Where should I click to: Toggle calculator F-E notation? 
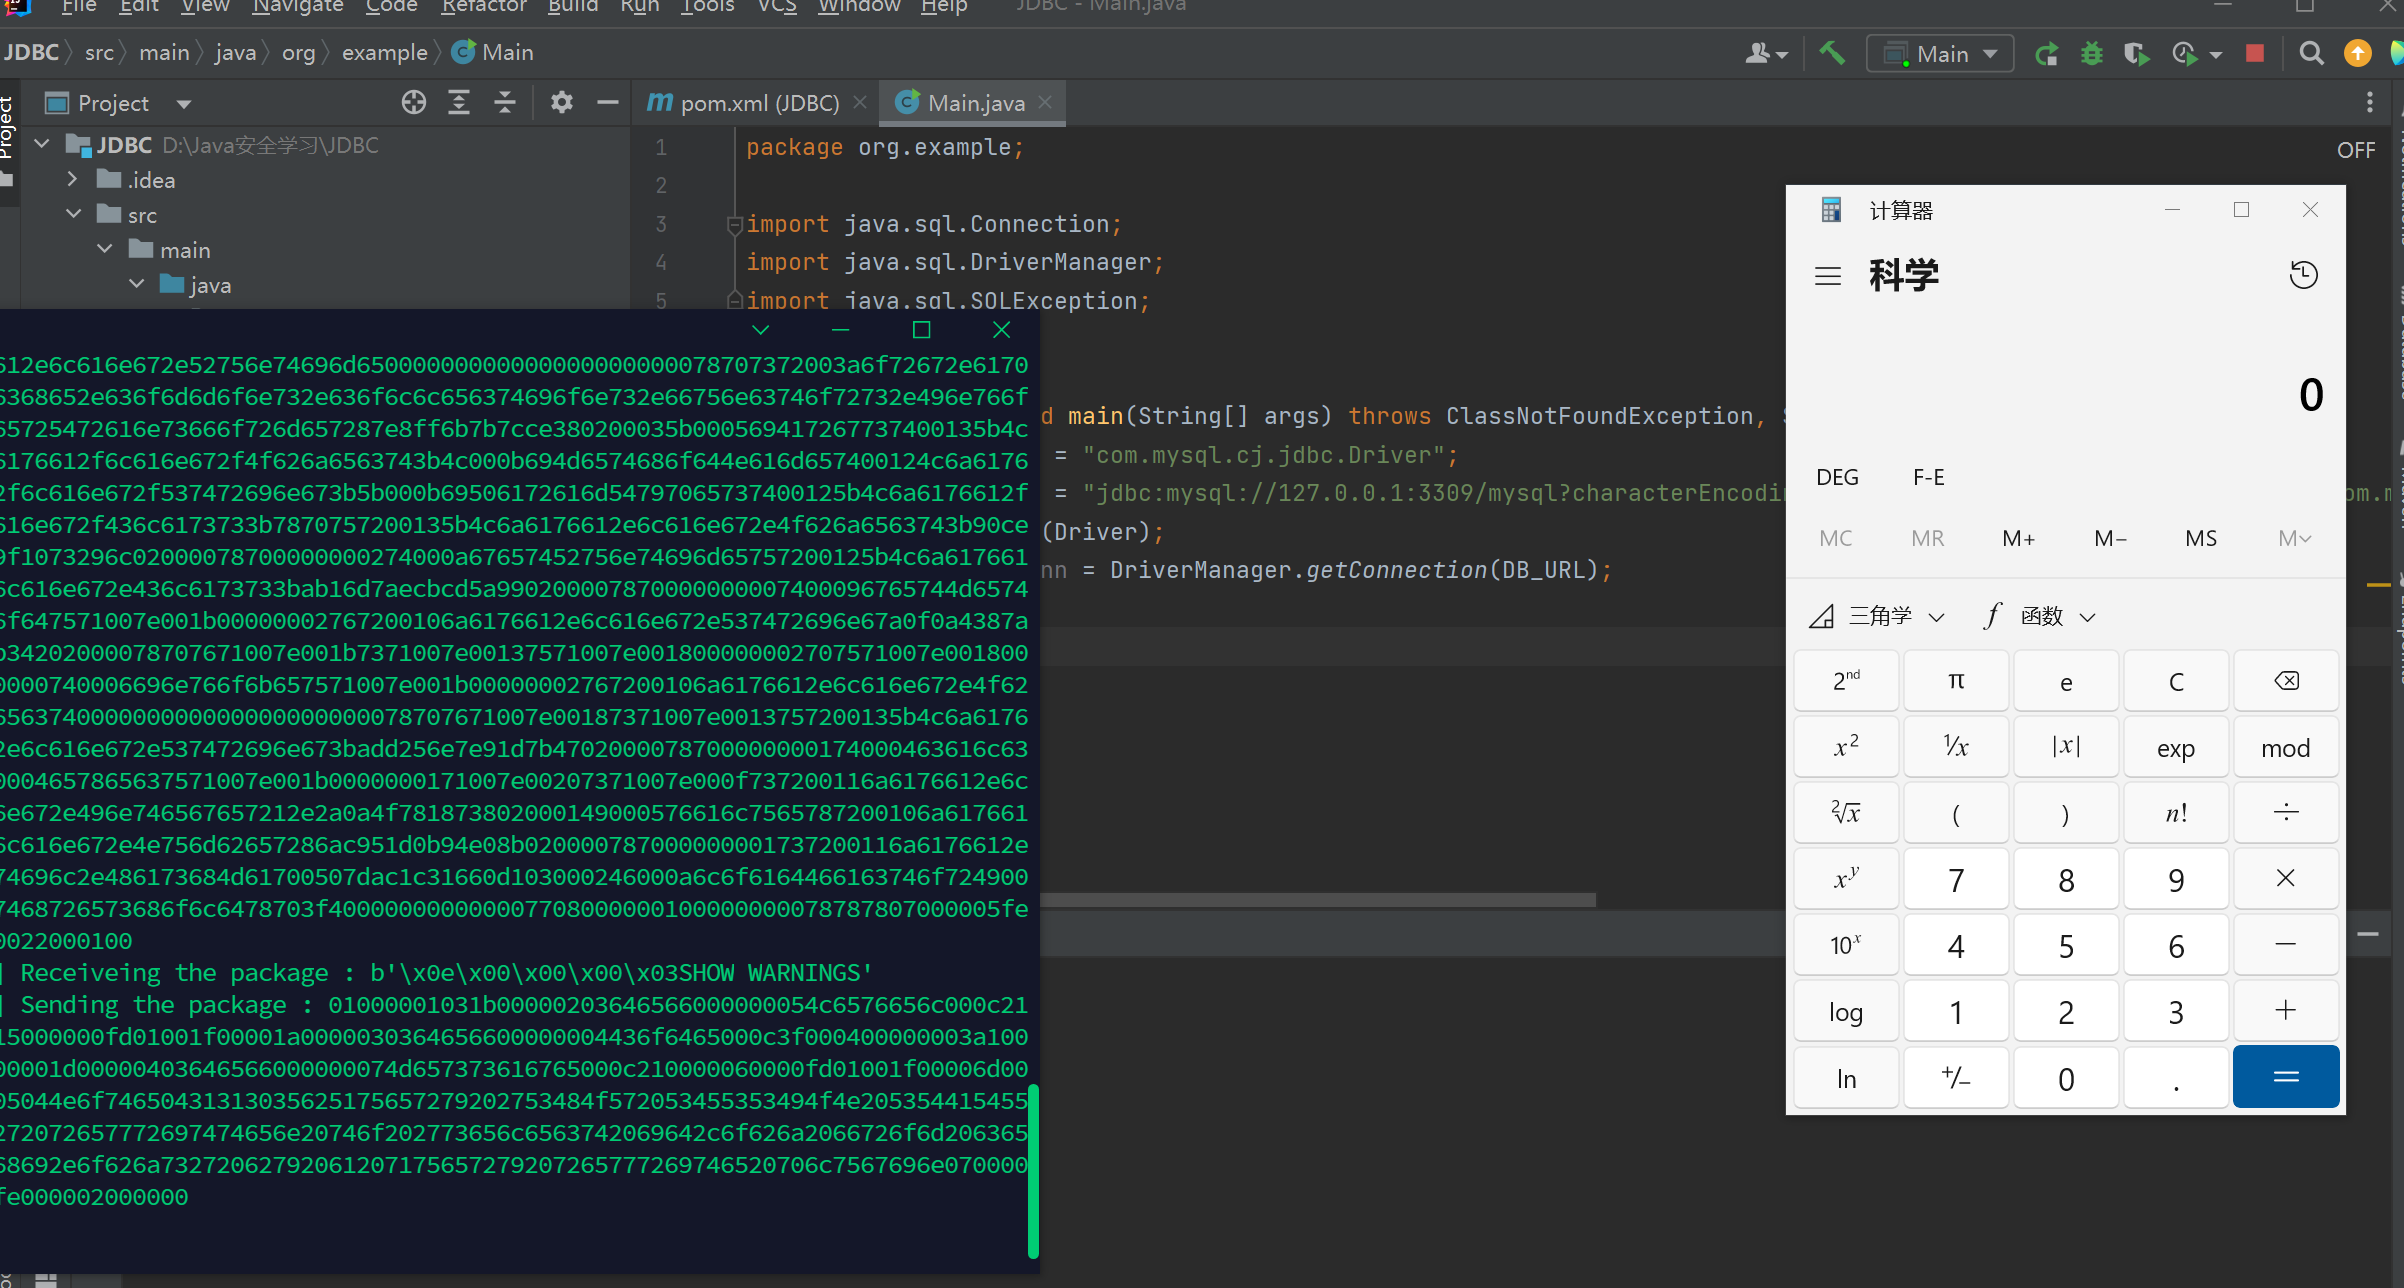pyautogui.click(x=1929, y=477)
